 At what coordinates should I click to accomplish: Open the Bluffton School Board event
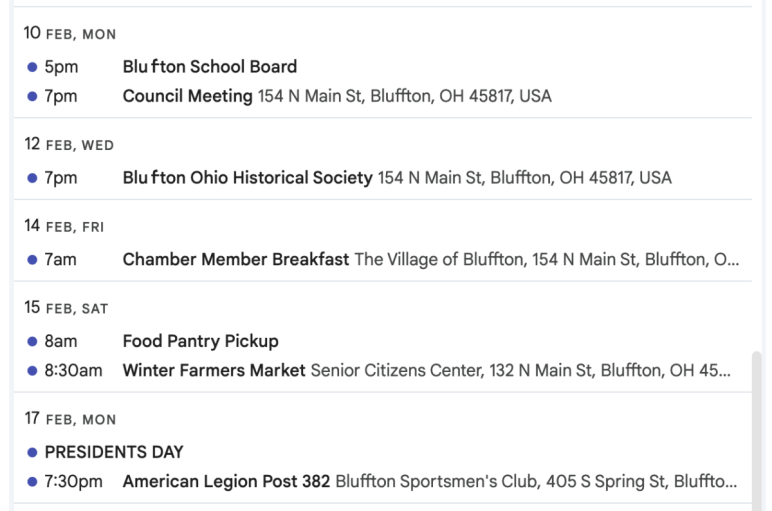210,66
